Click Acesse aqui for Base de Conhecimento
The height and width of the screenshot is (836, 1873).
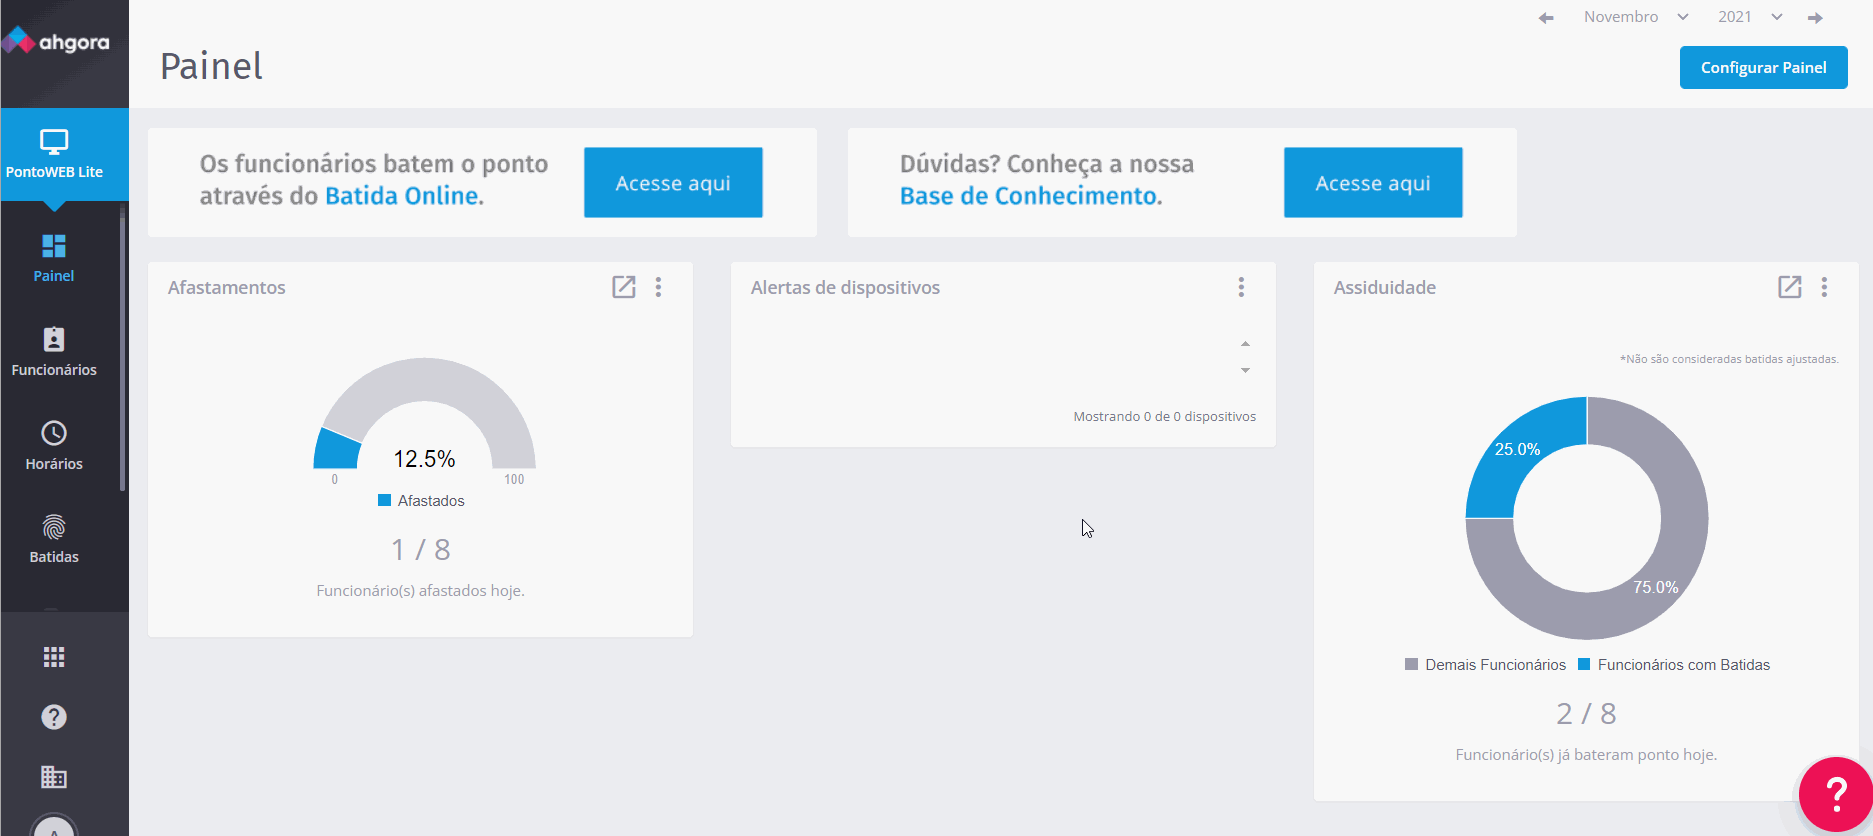pos(1373,183)
